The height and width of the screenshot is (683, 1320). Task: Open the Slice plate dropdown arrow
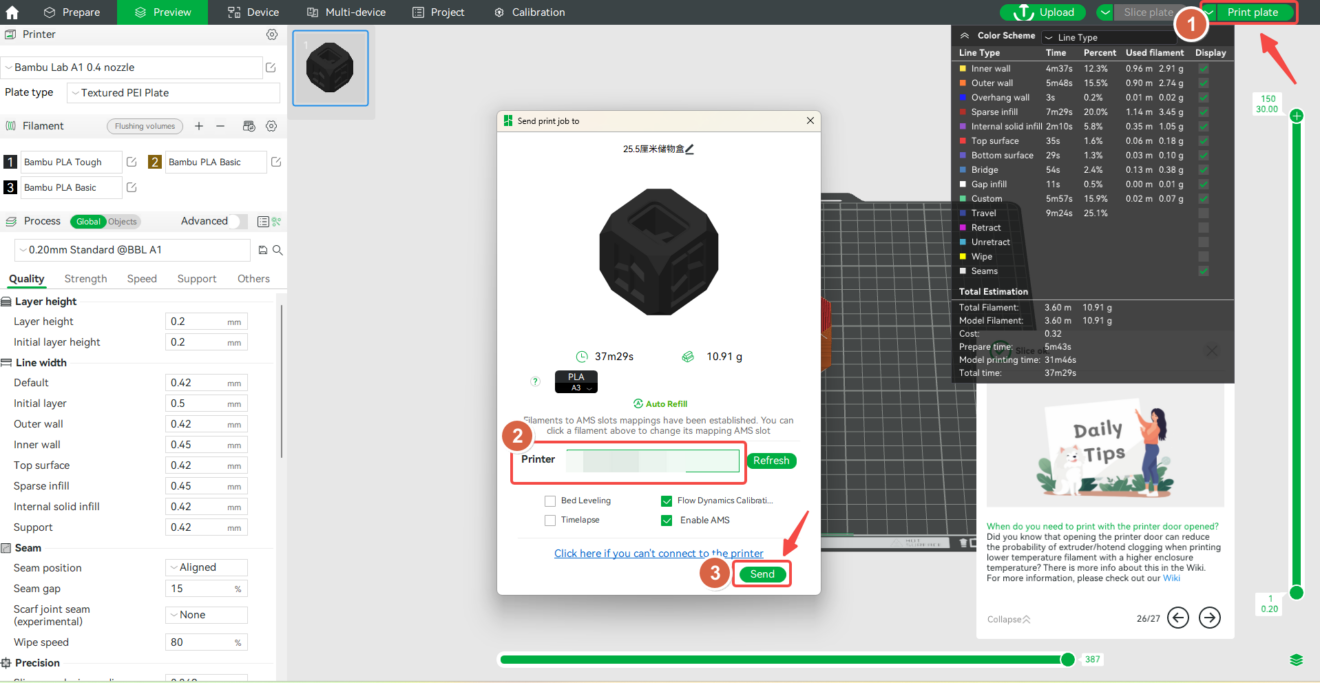point(1104,12)
